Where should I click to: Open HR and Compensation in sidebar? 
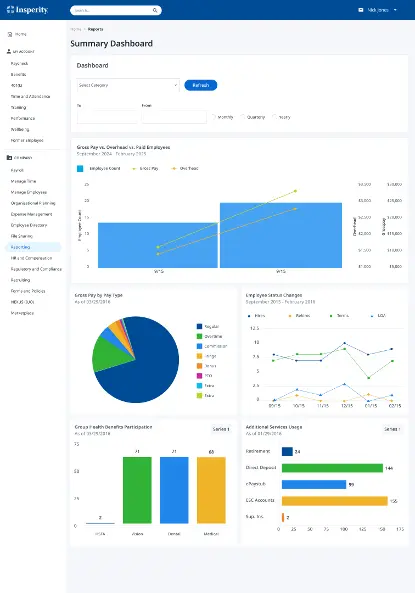(31, 258)
